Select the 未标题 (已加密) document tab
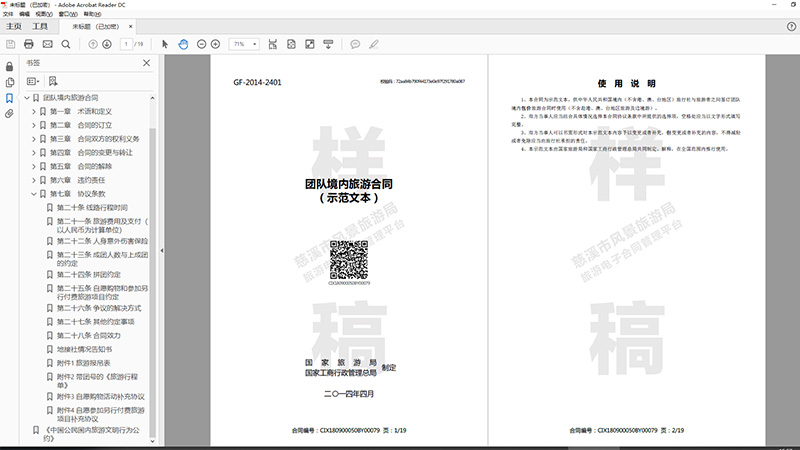Image resolution: width=800 pixels, height=450 pixels. point(95,27)
